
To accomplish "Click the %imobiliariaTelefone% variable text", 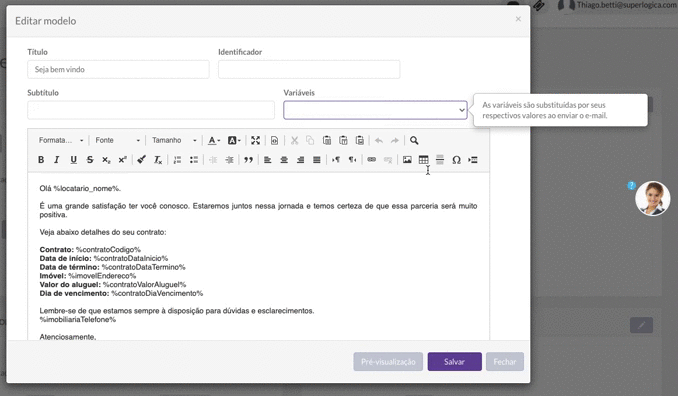I will tap(78, 319).
